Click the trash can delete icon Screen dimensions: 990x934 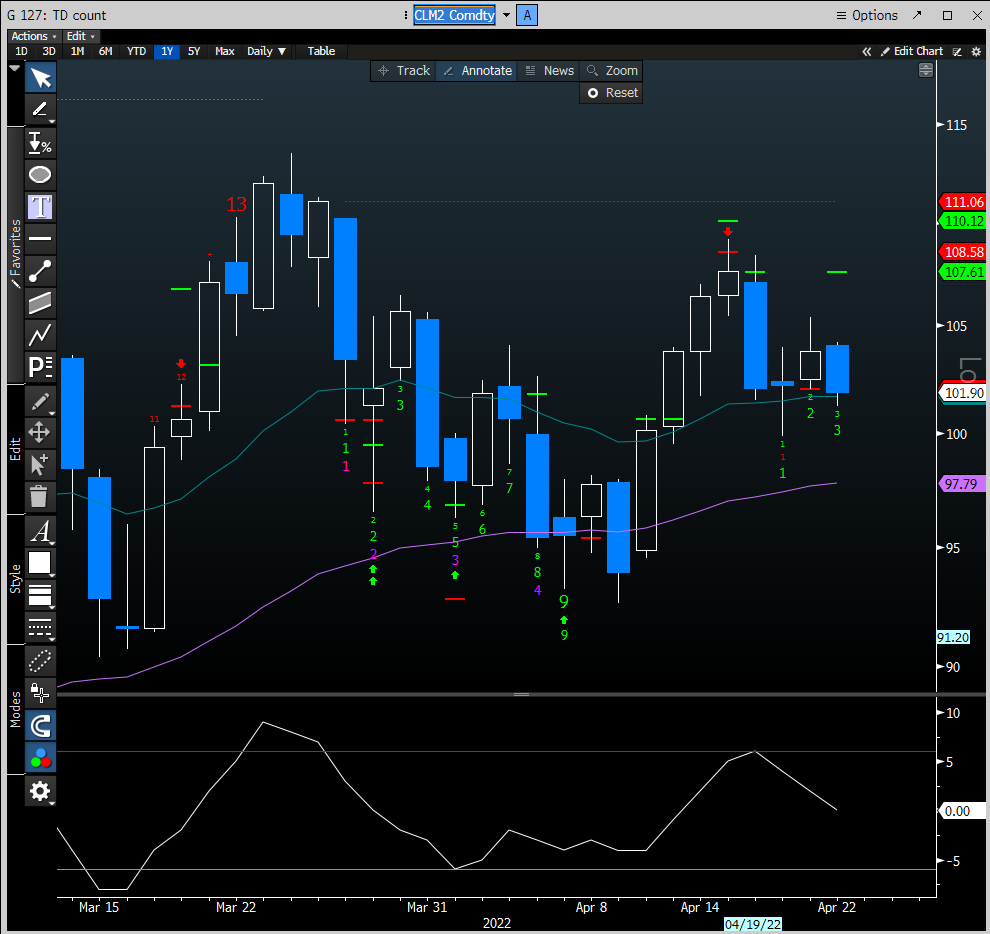(40, 496)
